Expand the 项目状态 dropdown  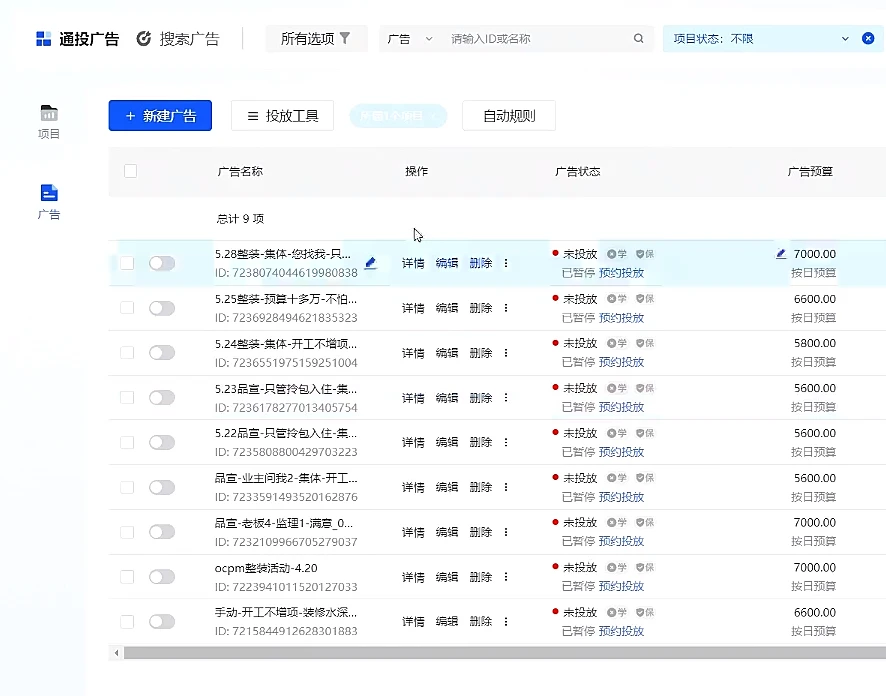coord(844,39)
